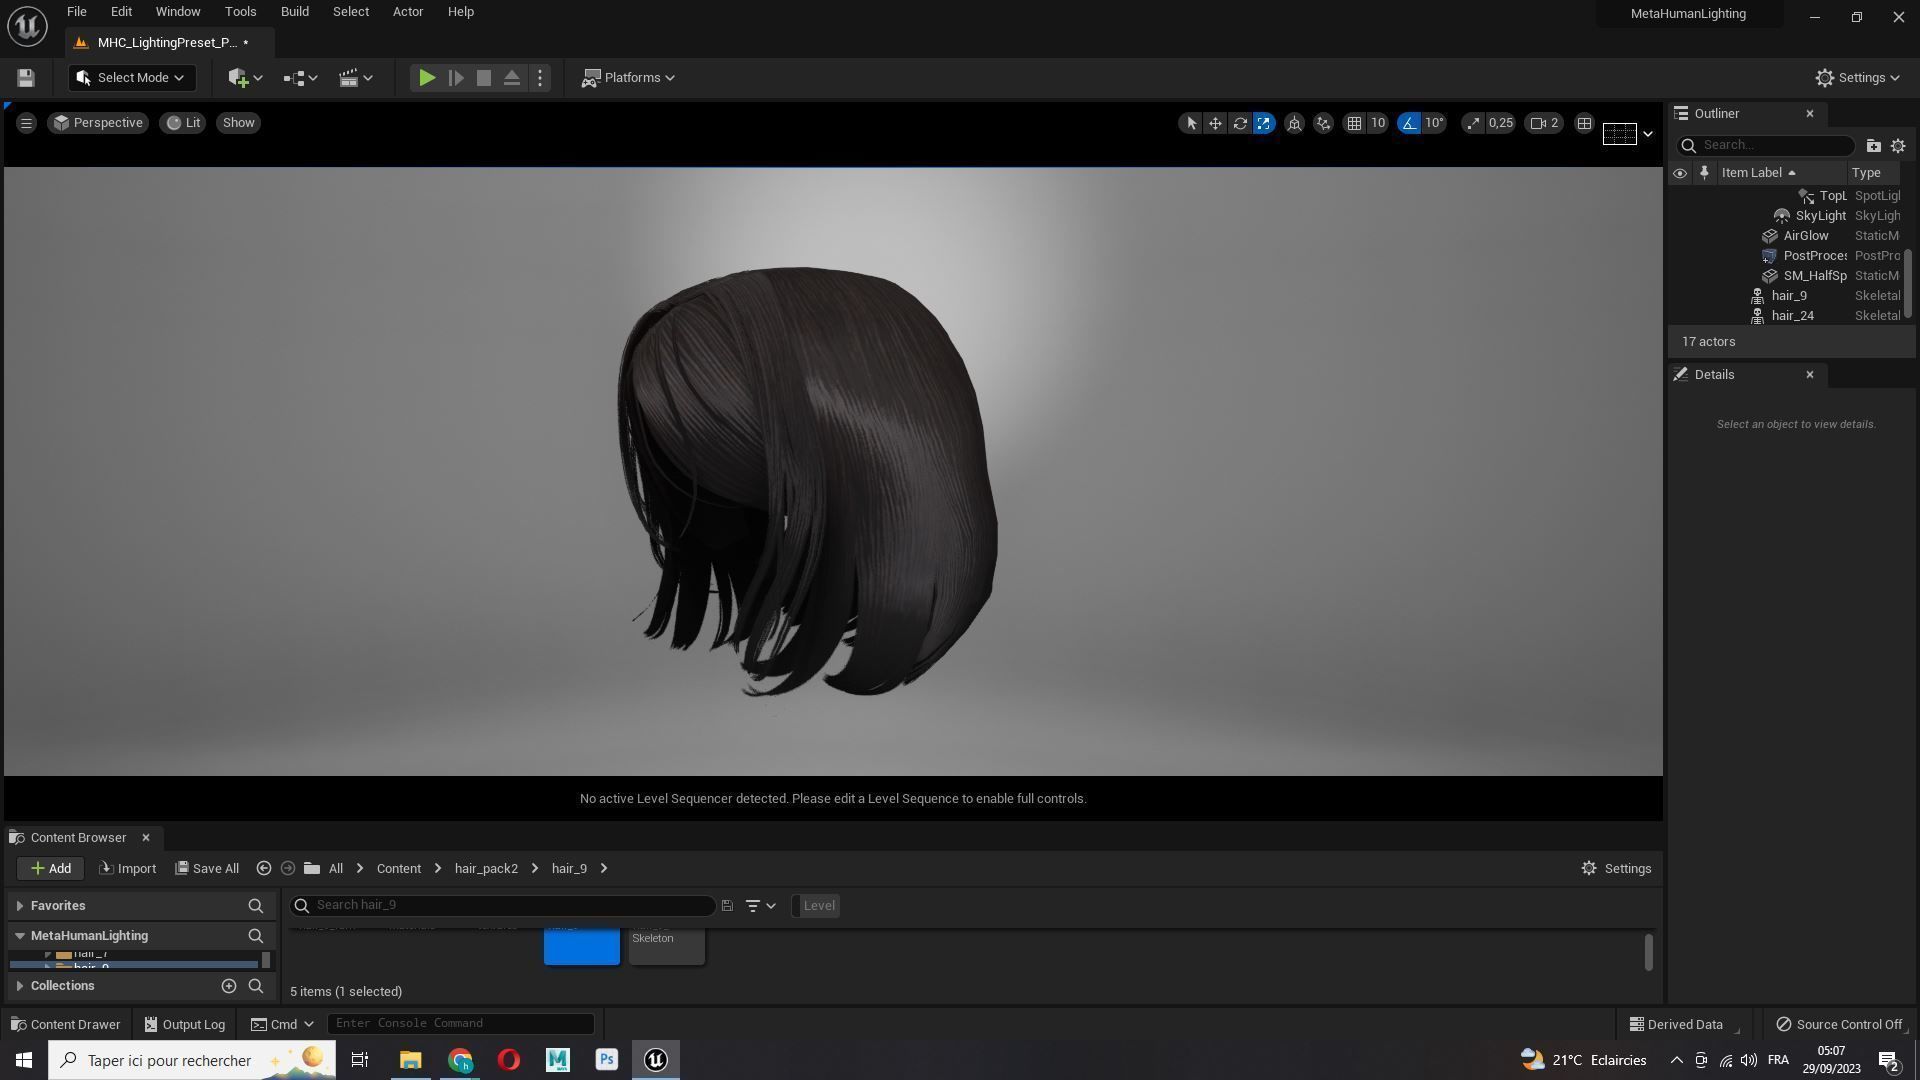This screenshot has height=1080, width=1920.
Task: Toggle grid snapping in the viewport
Action: coord(1354,123)
